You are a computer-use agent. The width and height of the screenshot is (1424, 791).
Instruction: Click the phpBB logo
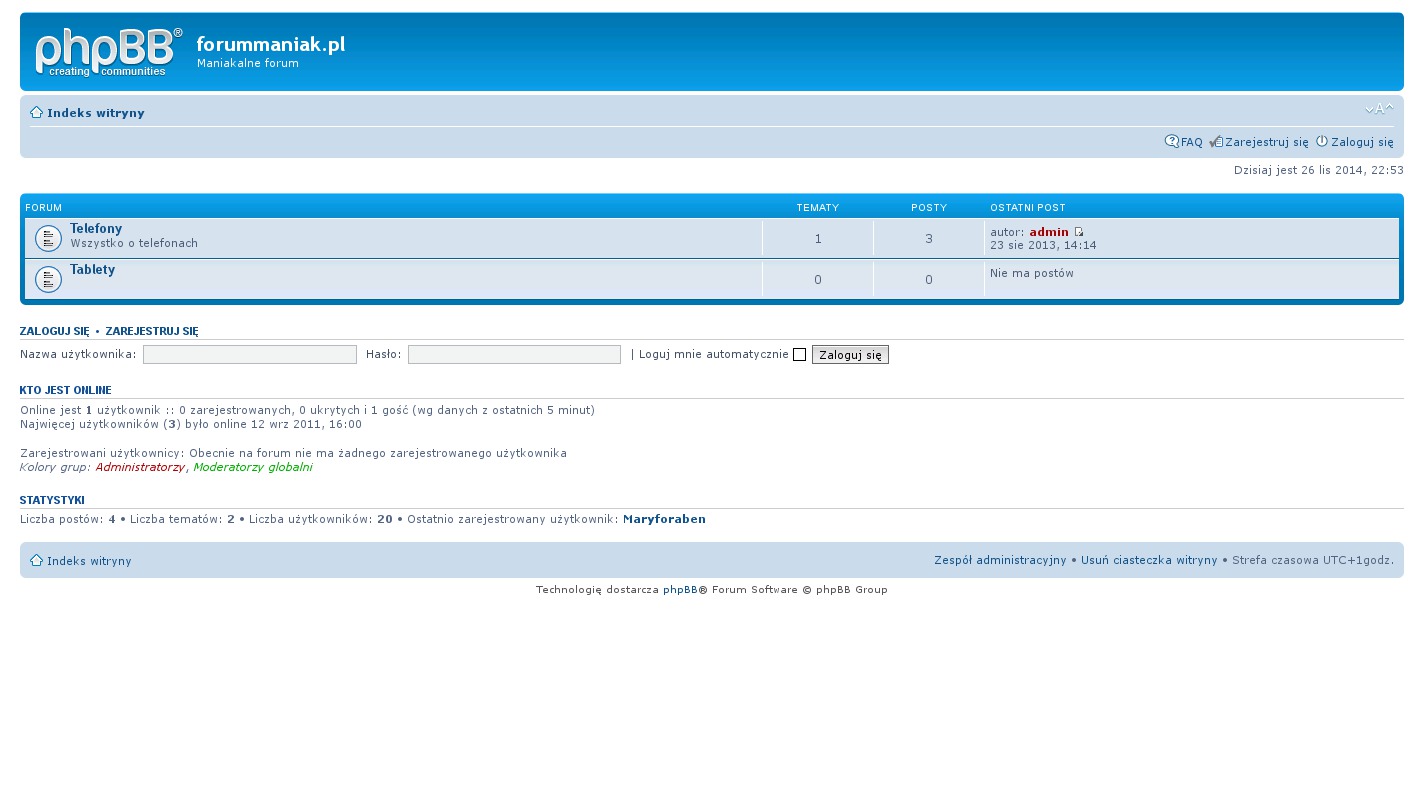click(x=109, y=52)
